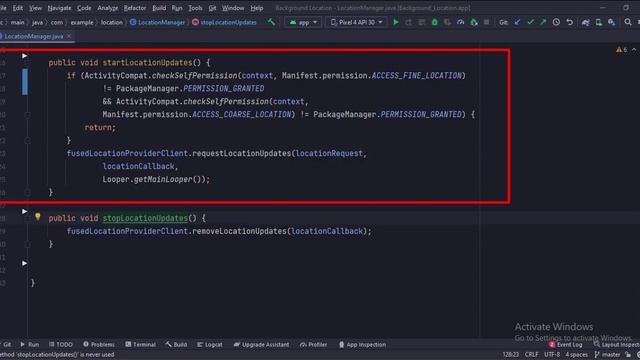The width and height of the screenshot is (640, 360).
Task: Click the Make Project hammer icon
Action: pyautogui.click(x=271, y=22)
